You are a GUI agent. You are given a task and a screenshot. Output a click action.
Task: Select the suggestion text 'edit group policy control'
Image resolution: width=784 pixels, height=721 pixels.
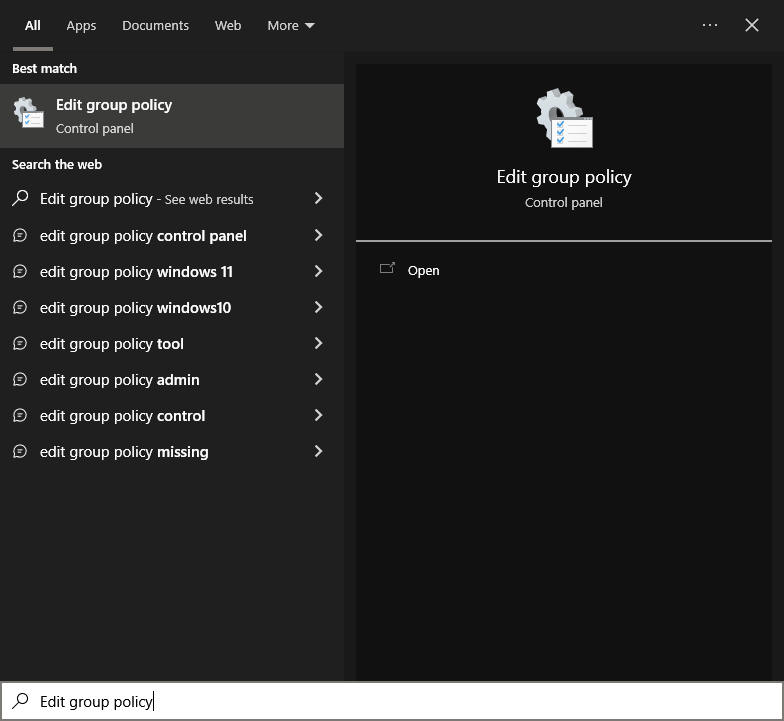point(122,416)
